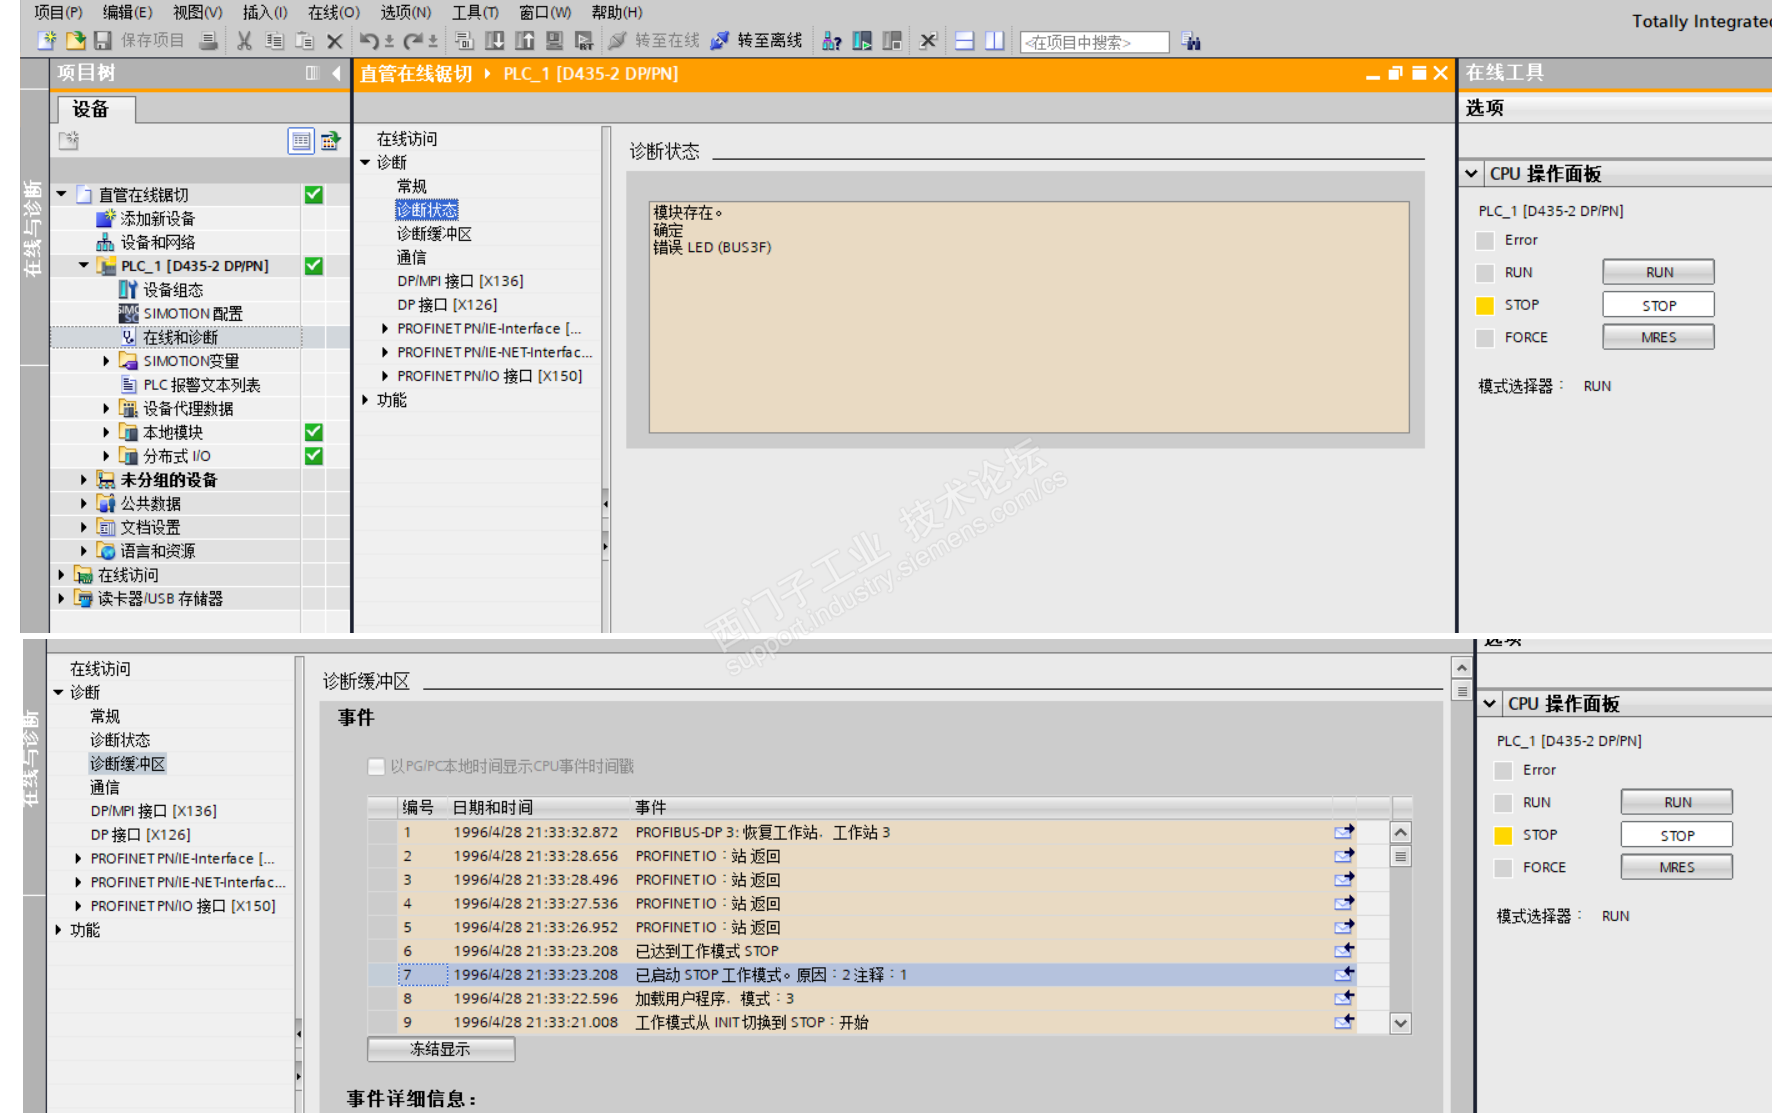The width and height of the screenshot is (1772, 1113).
Task: Expand the 分布式 I/O node
Action: [107, 456]
